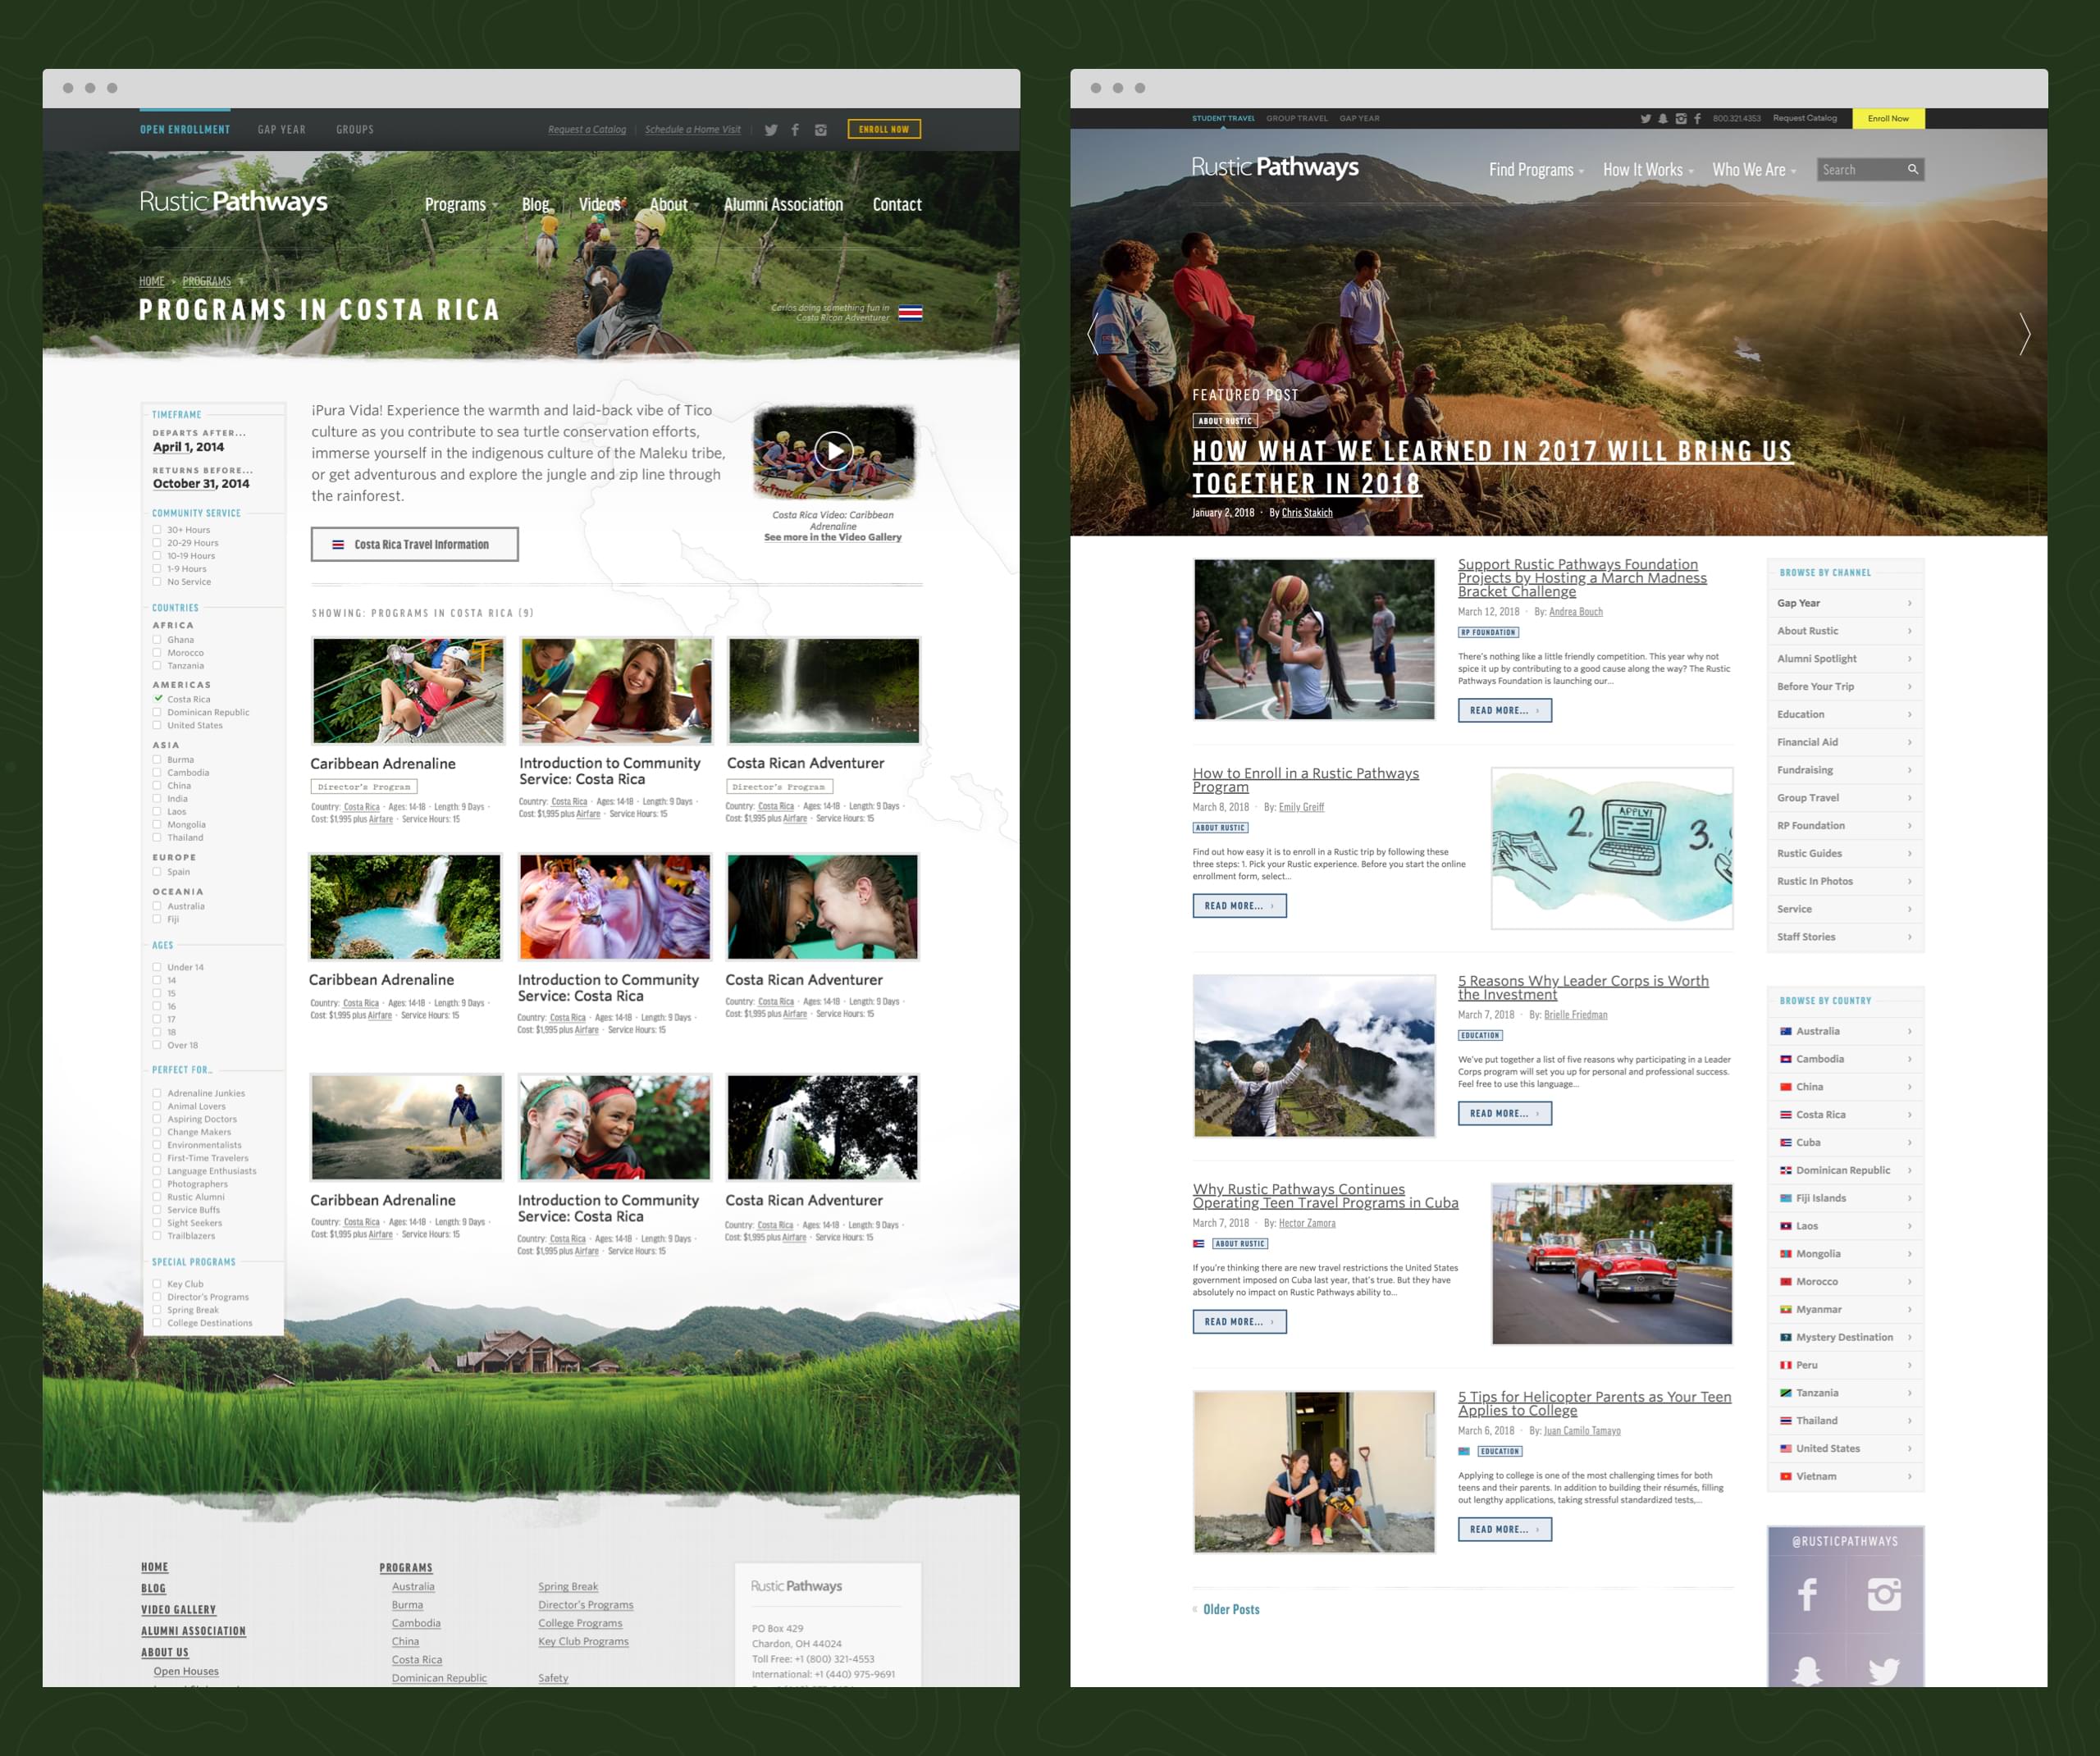
Task: Advance hero slider with right arrow
Action: [2024, 334]
